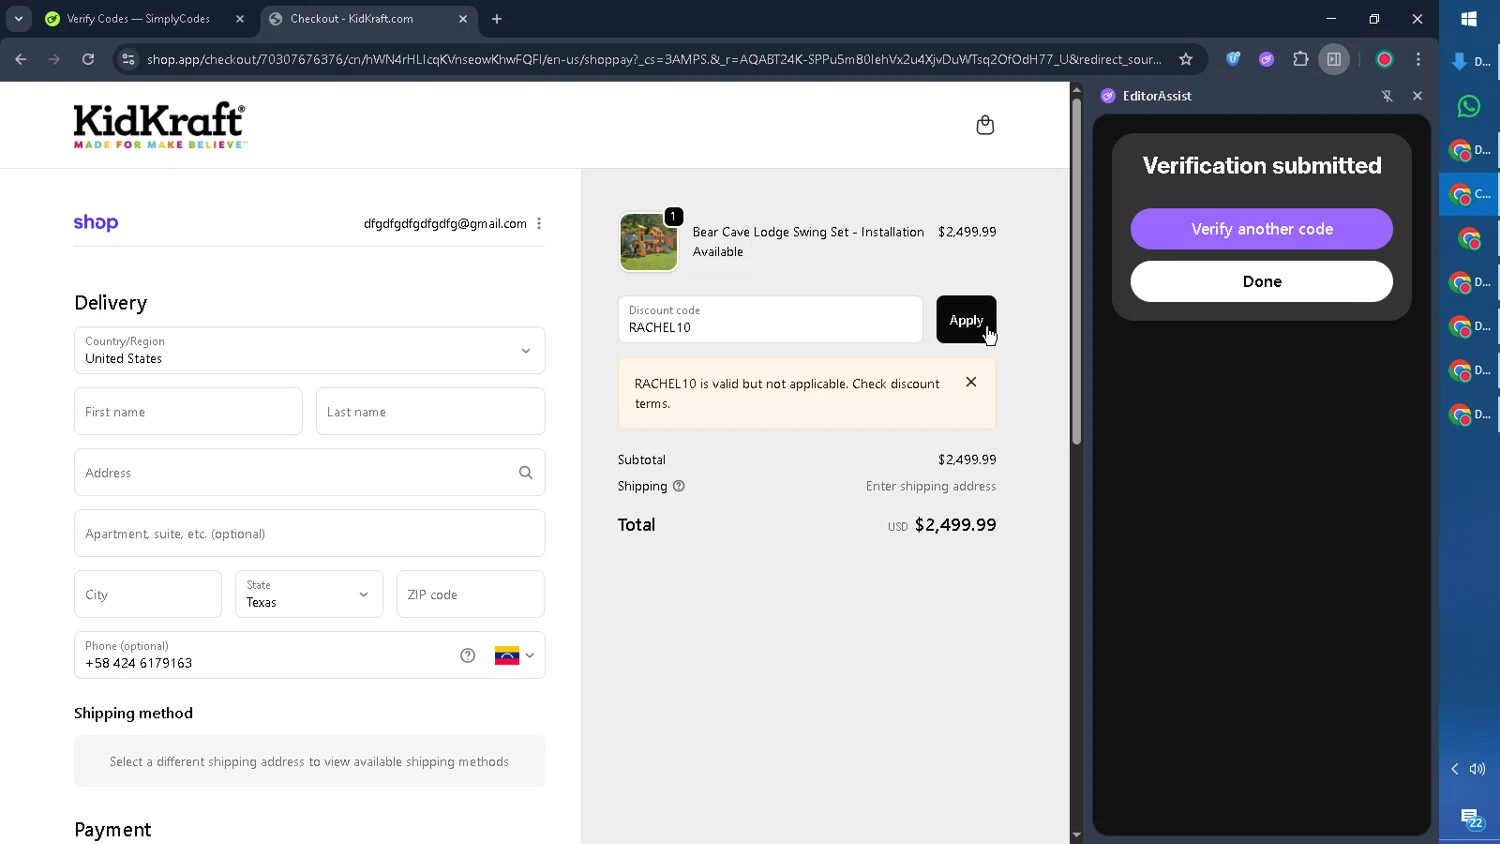Focus the ZIP code field
Screen dimensions: 1500x844
[x=470, y=594]
